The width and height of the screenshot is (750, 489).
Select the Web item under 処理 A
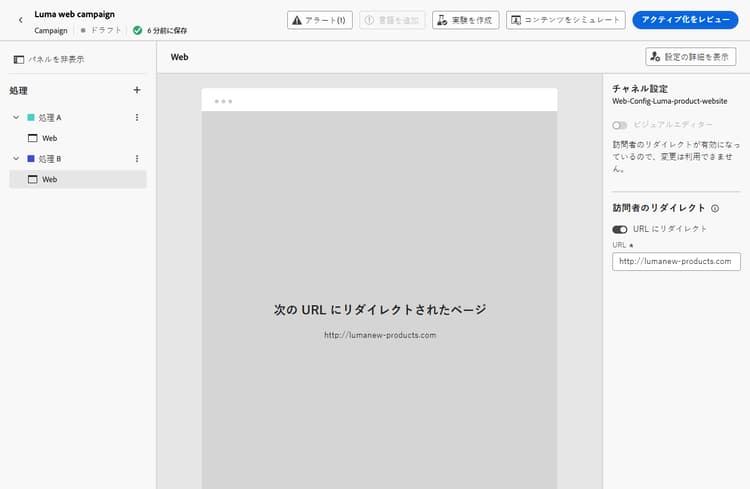click(x=78, y=138)
